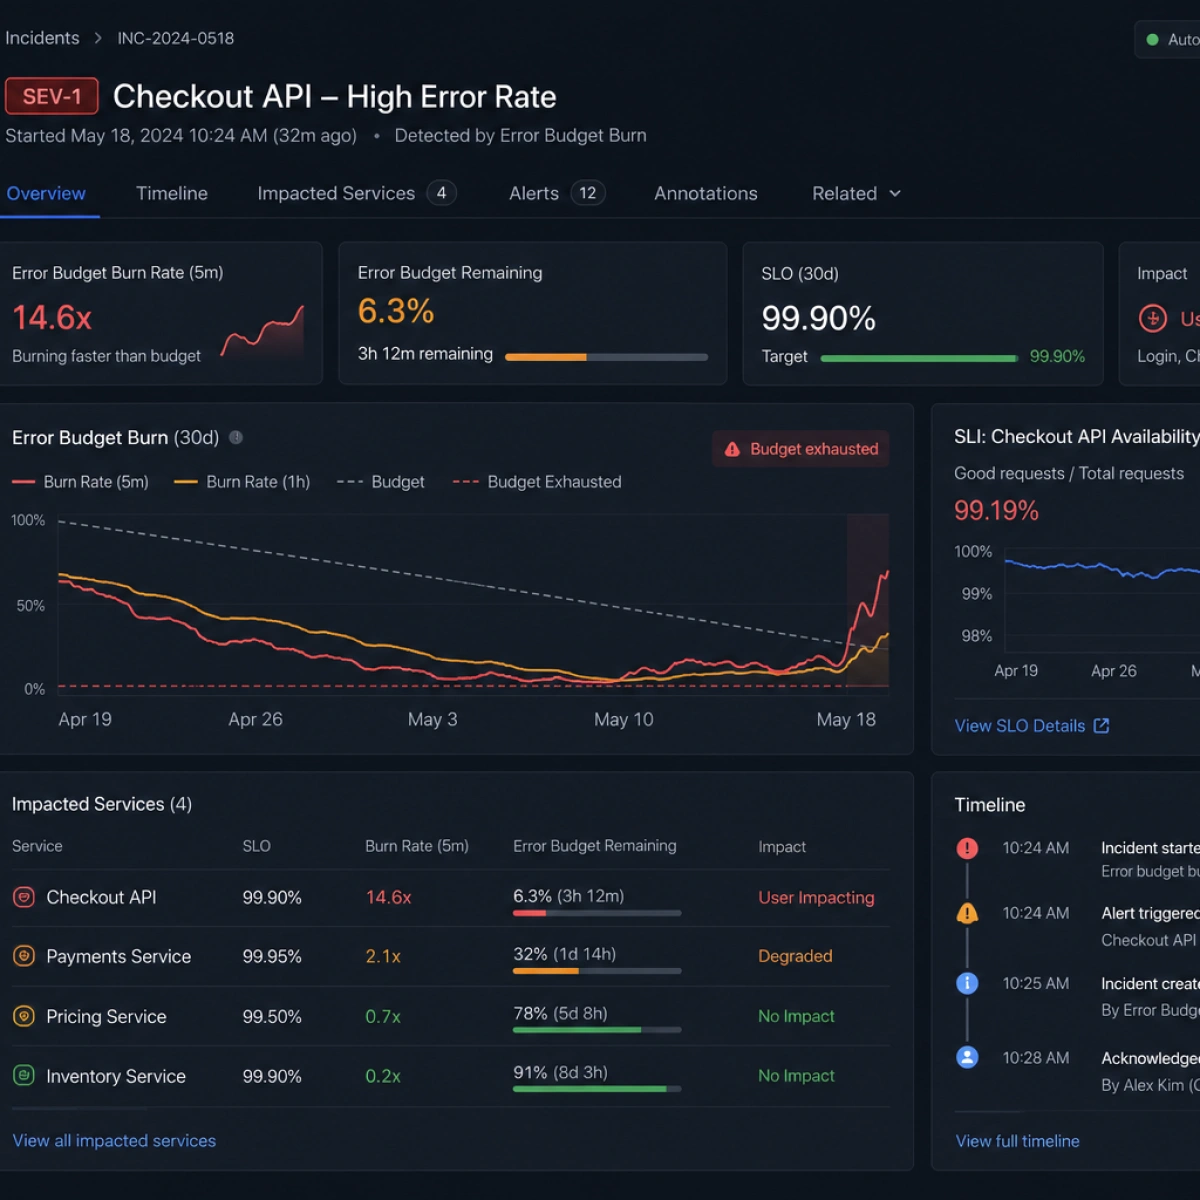The height and width of the screenshot is (1200, 1200).
Task: Click the SEV-1 severity badge
Action: point(52,96)
